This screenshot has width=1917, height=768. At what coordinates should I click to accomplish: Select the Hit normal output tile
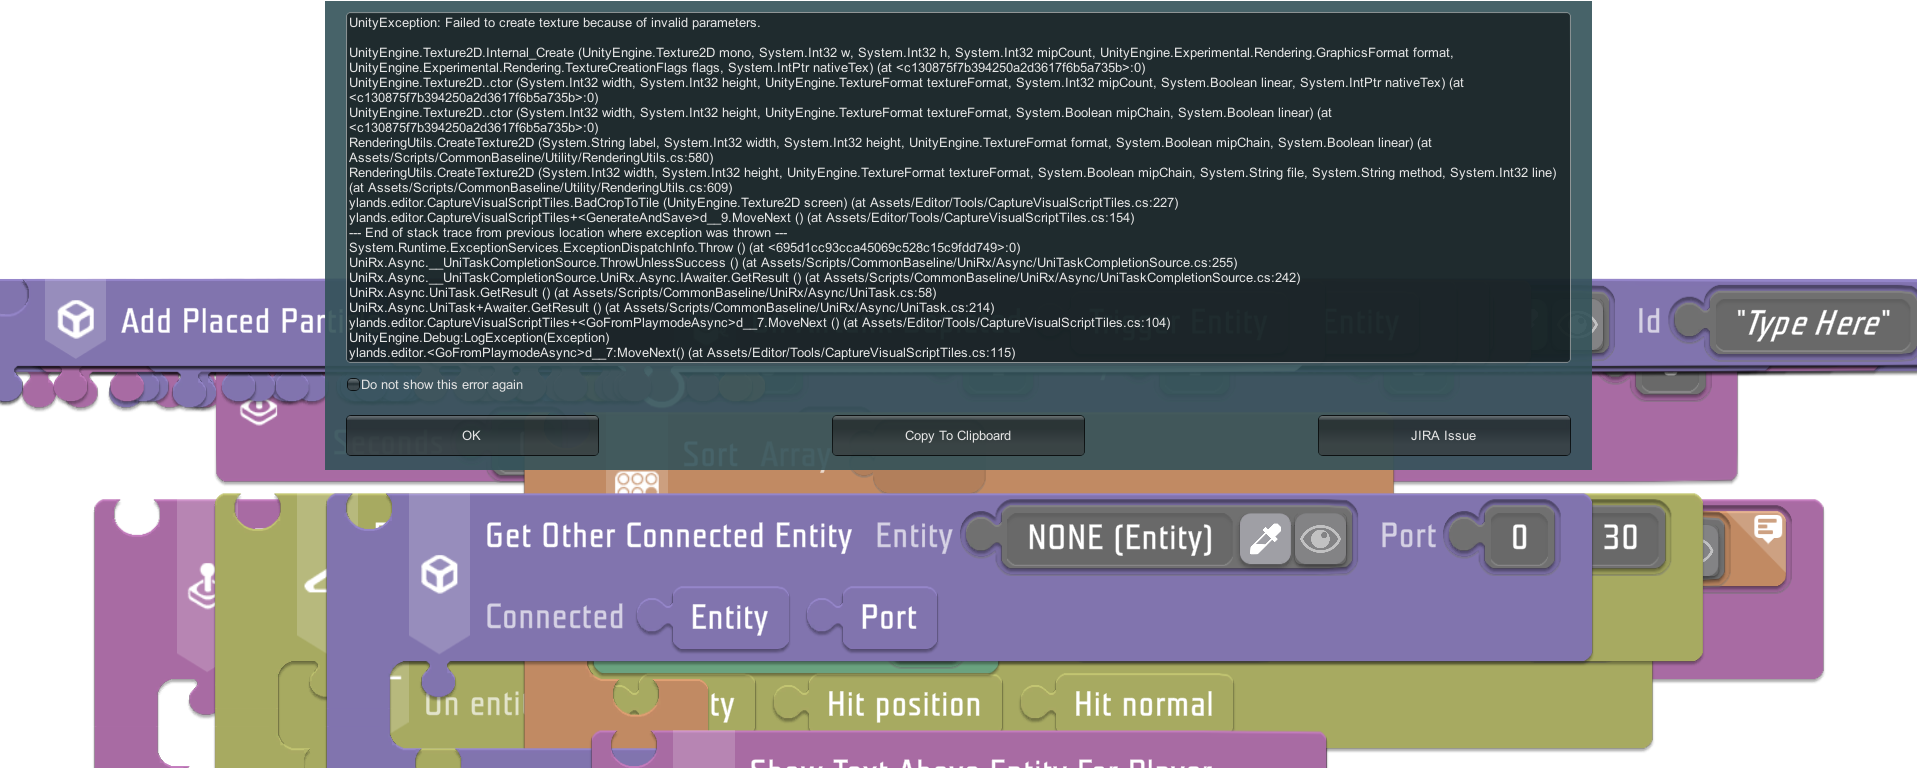(1143, 705)
